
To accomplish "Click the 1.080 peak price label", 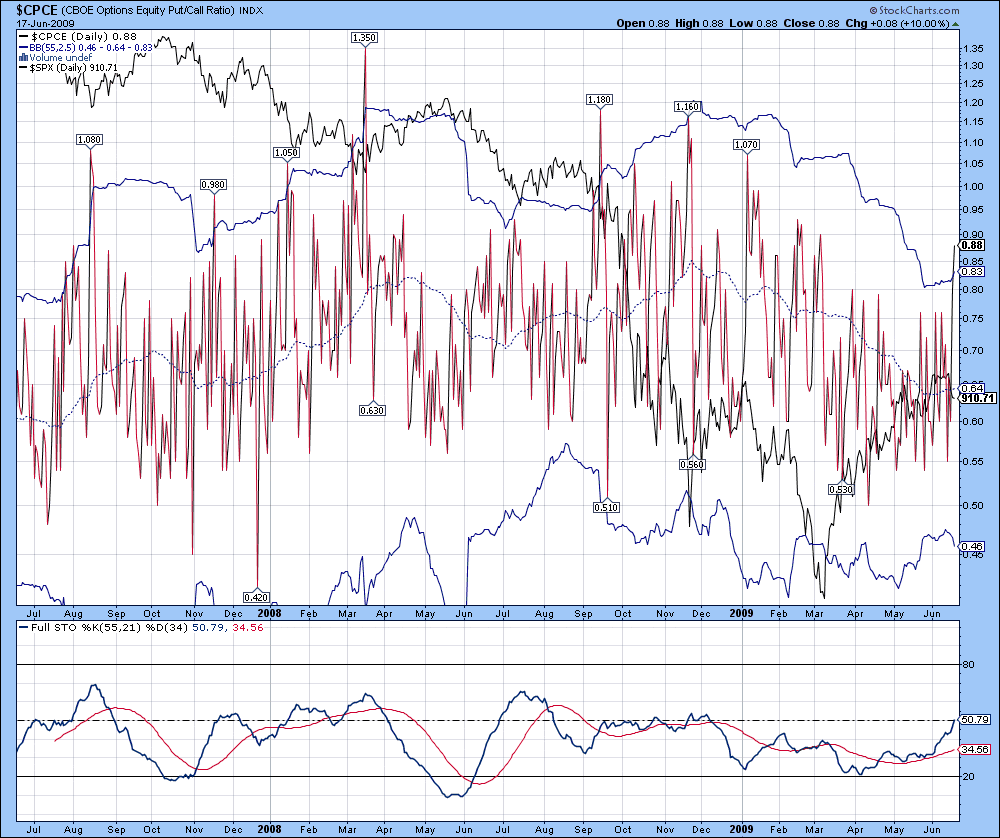I will (89, 139).
